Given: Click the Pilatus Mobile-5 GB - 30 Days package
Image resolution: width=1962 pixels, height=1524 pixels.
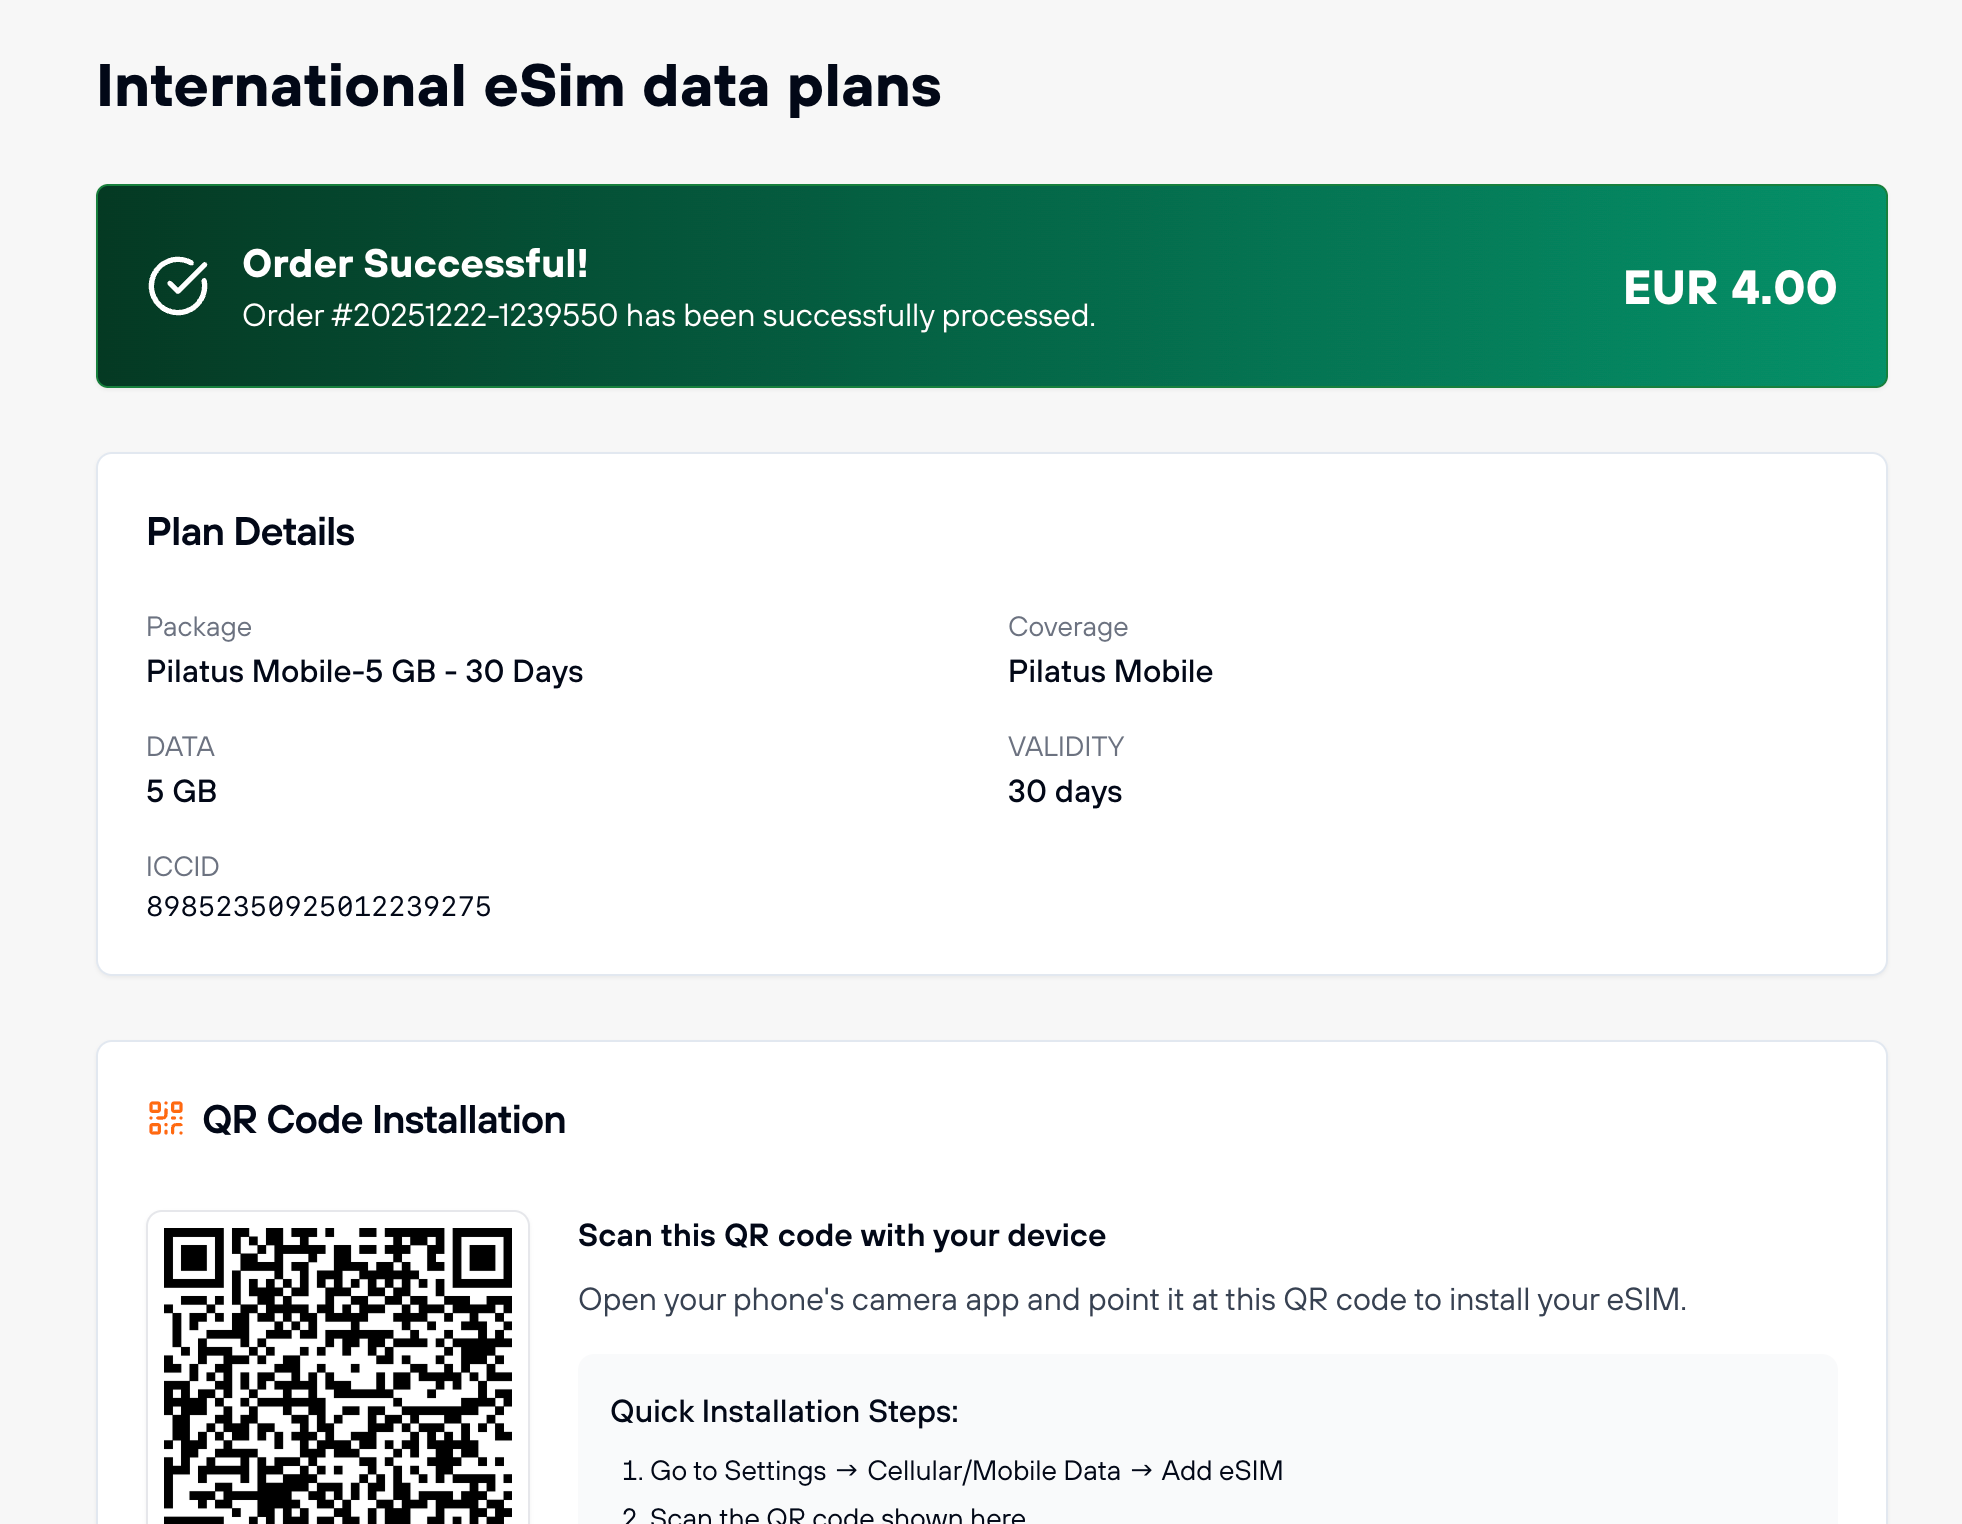Looking at the screenshot, I should click(x=364, y=671).
